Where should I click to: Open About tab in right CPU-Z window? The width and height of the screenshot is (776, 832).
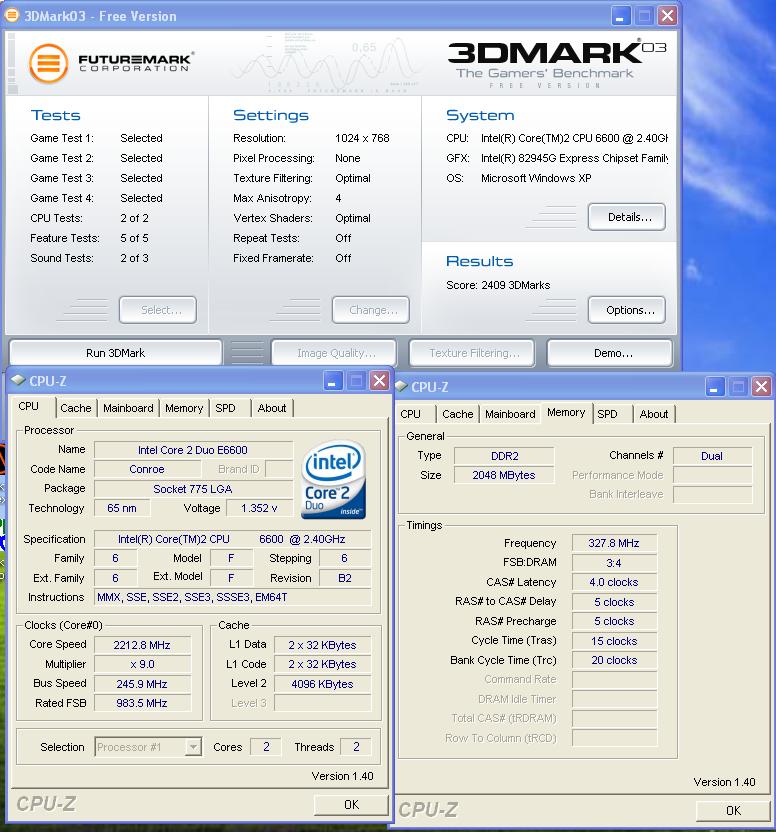click(x=654, y=414)
